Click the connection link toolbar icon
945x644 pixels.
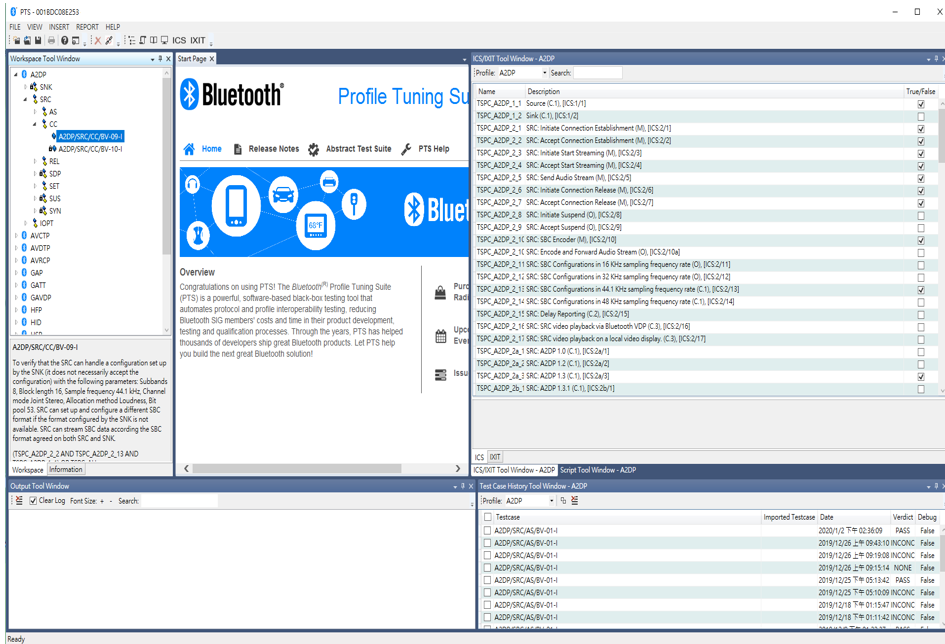click(x=109, y=40)
